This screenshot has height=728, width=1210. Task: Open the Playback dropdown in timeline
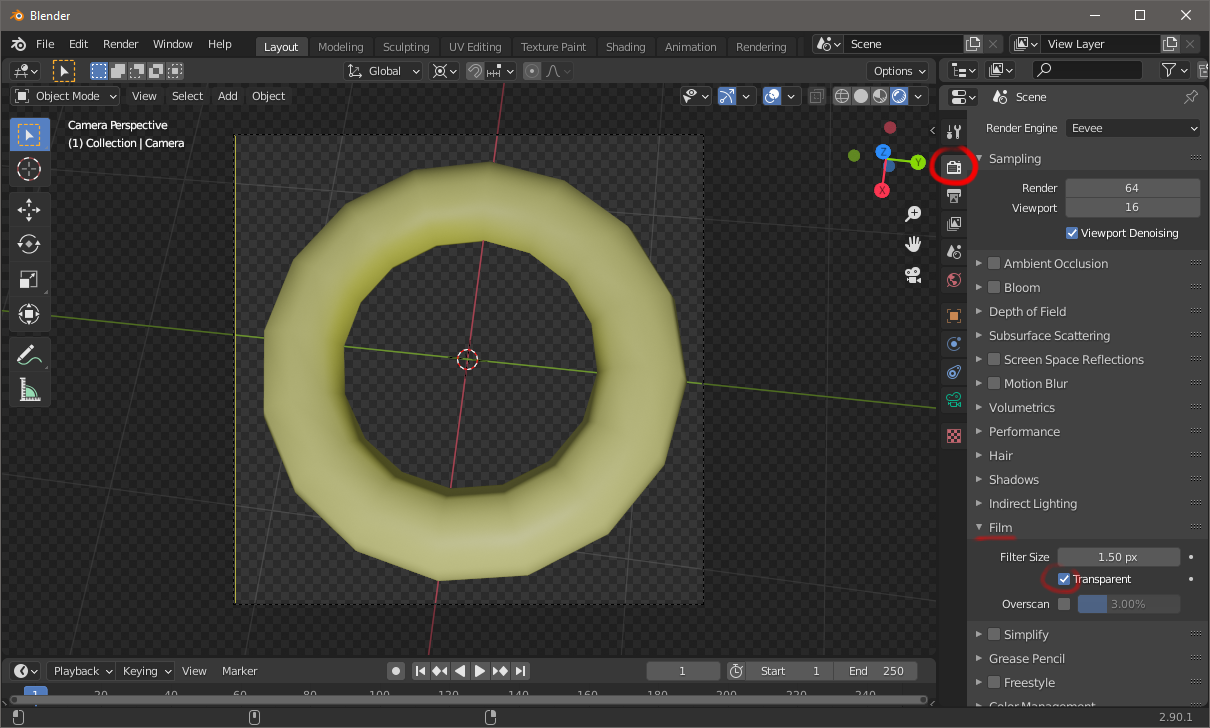81,671
